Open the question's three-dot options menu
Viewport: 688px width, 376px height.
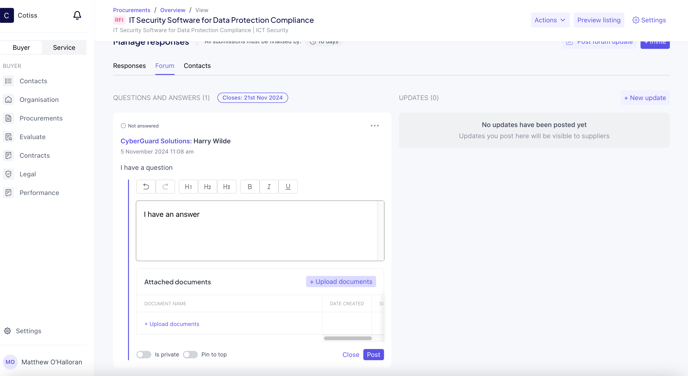tap(374, 125)
